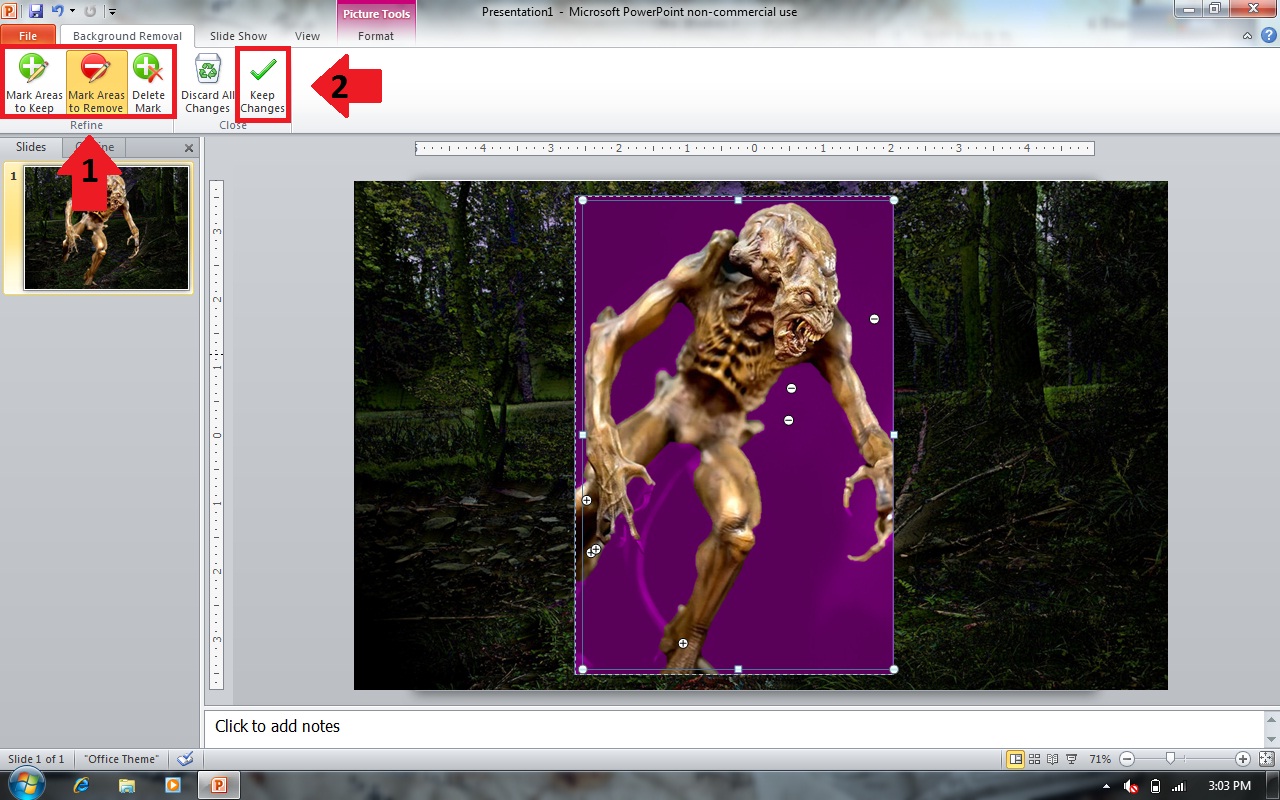Fit slide to current window
Image resolution: width=1280 pixels, height=800 pixels.
click(x=1266, y=759)
